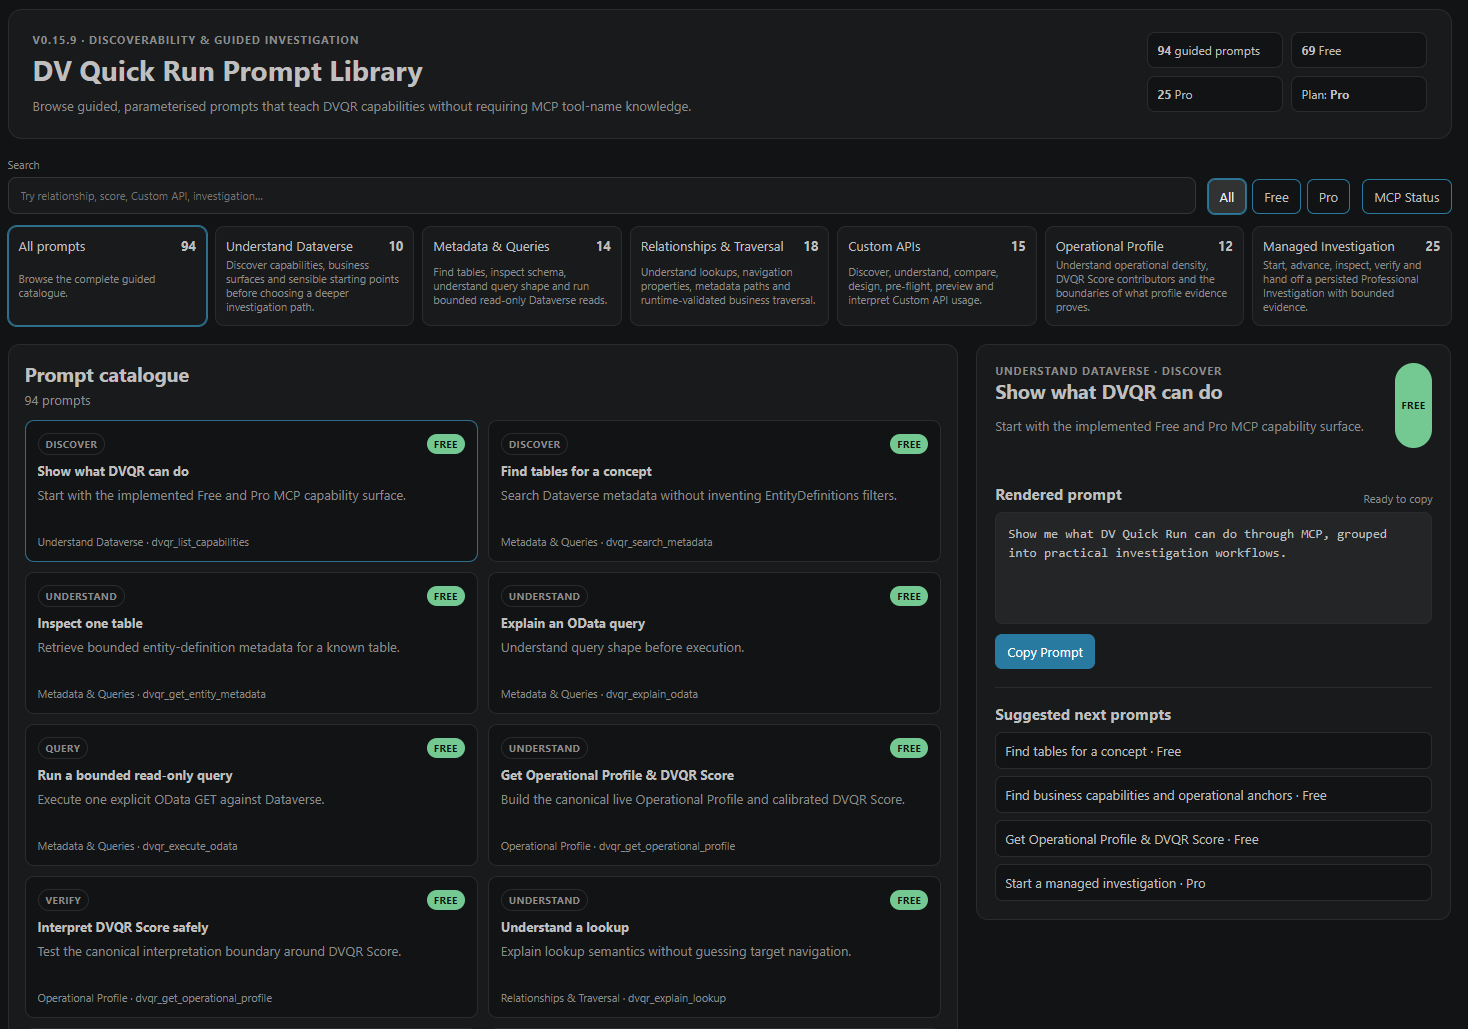The image size is (1468, 1029).
Task: Select the All prompts category card
Action: [x=107, y=276]
